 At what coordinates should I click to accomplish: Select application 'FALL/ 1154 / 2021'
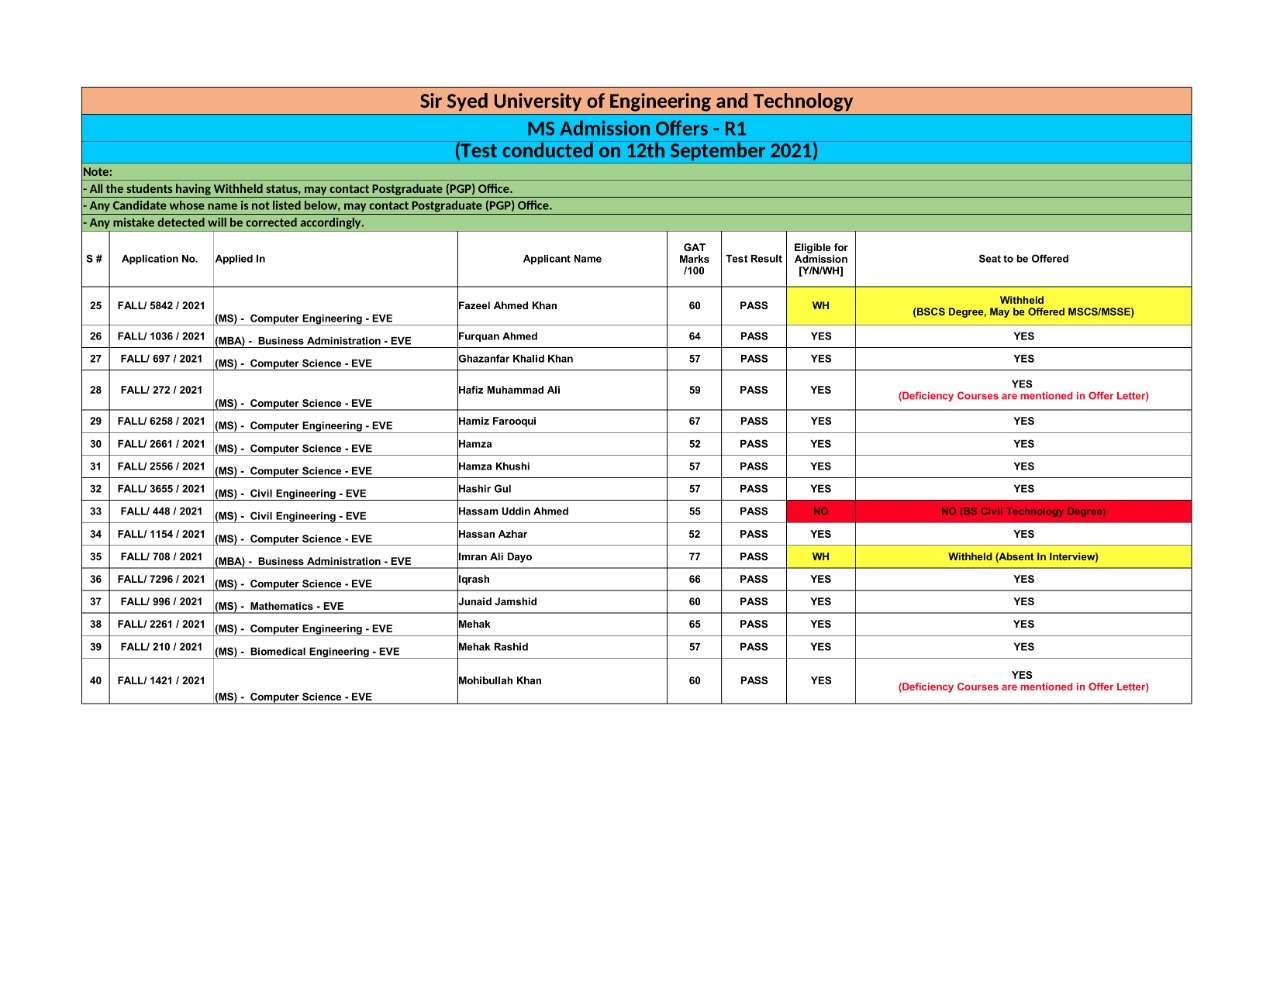tap(161, 534)
